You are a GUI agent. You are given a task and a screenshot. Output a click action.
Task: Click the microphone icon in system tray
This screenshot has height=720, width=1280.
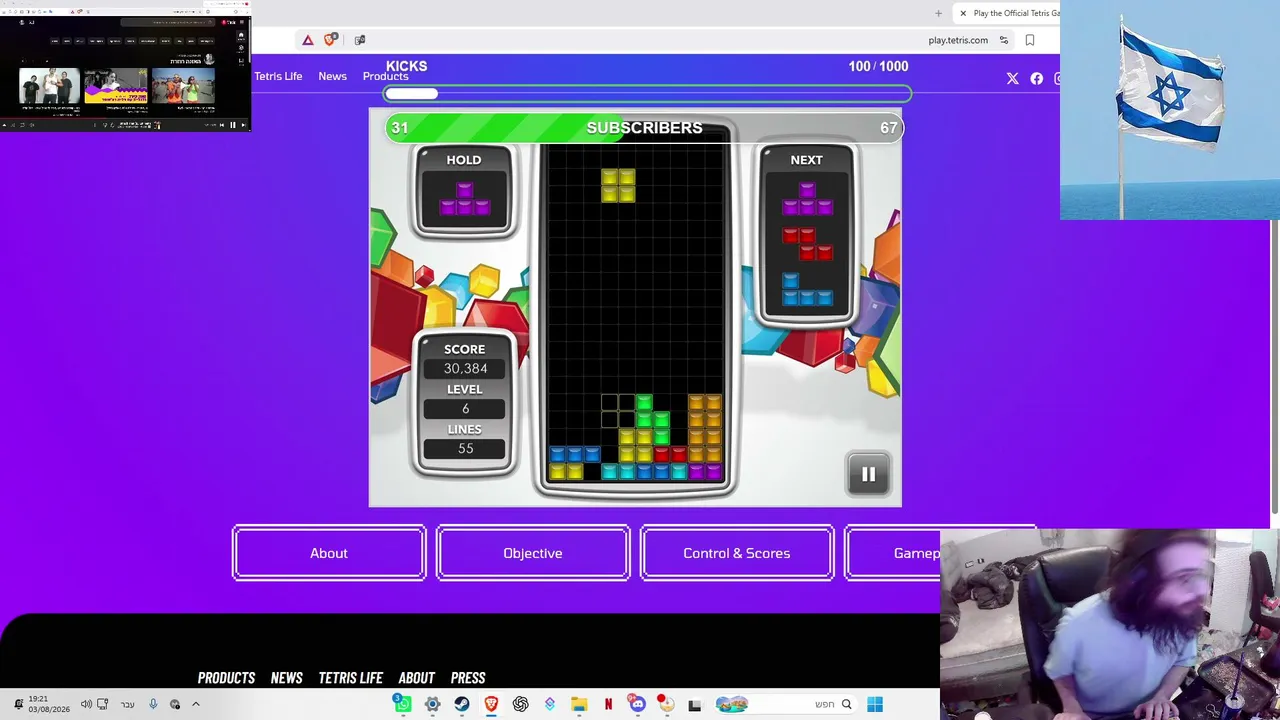click(153, 704)
